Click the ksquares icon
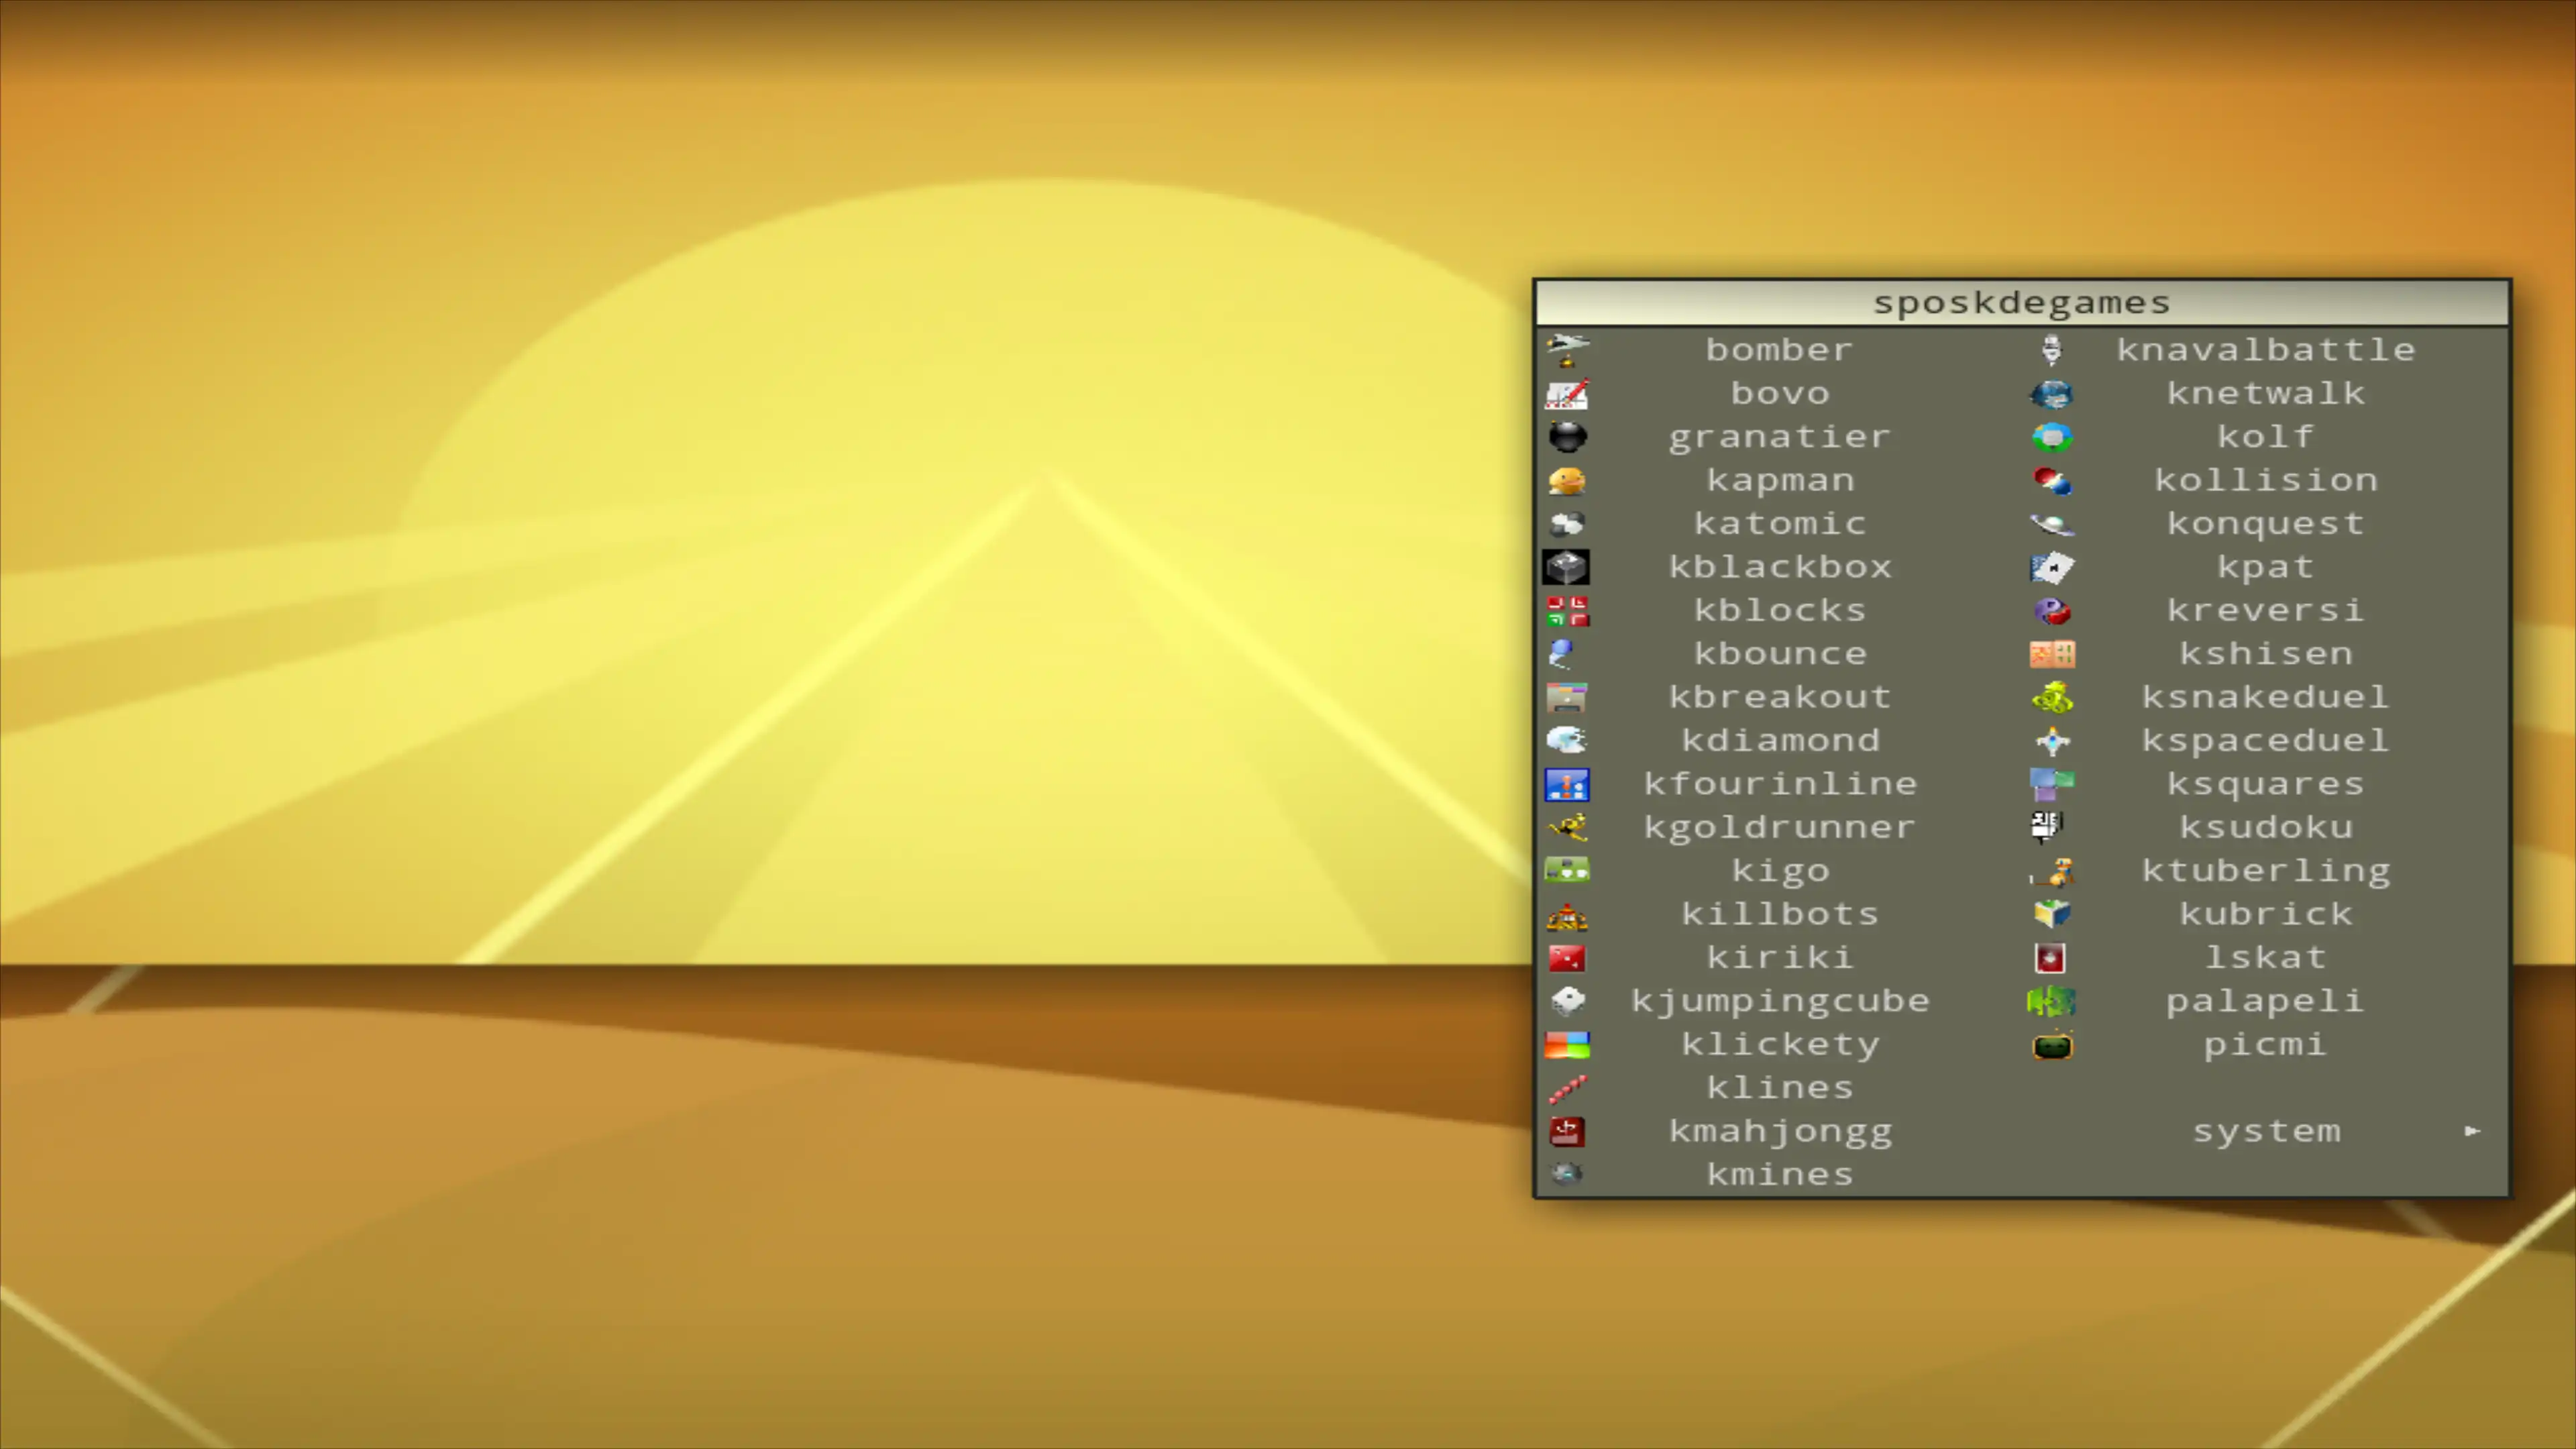The image size is (2576, 1449). pos(2052,784)
